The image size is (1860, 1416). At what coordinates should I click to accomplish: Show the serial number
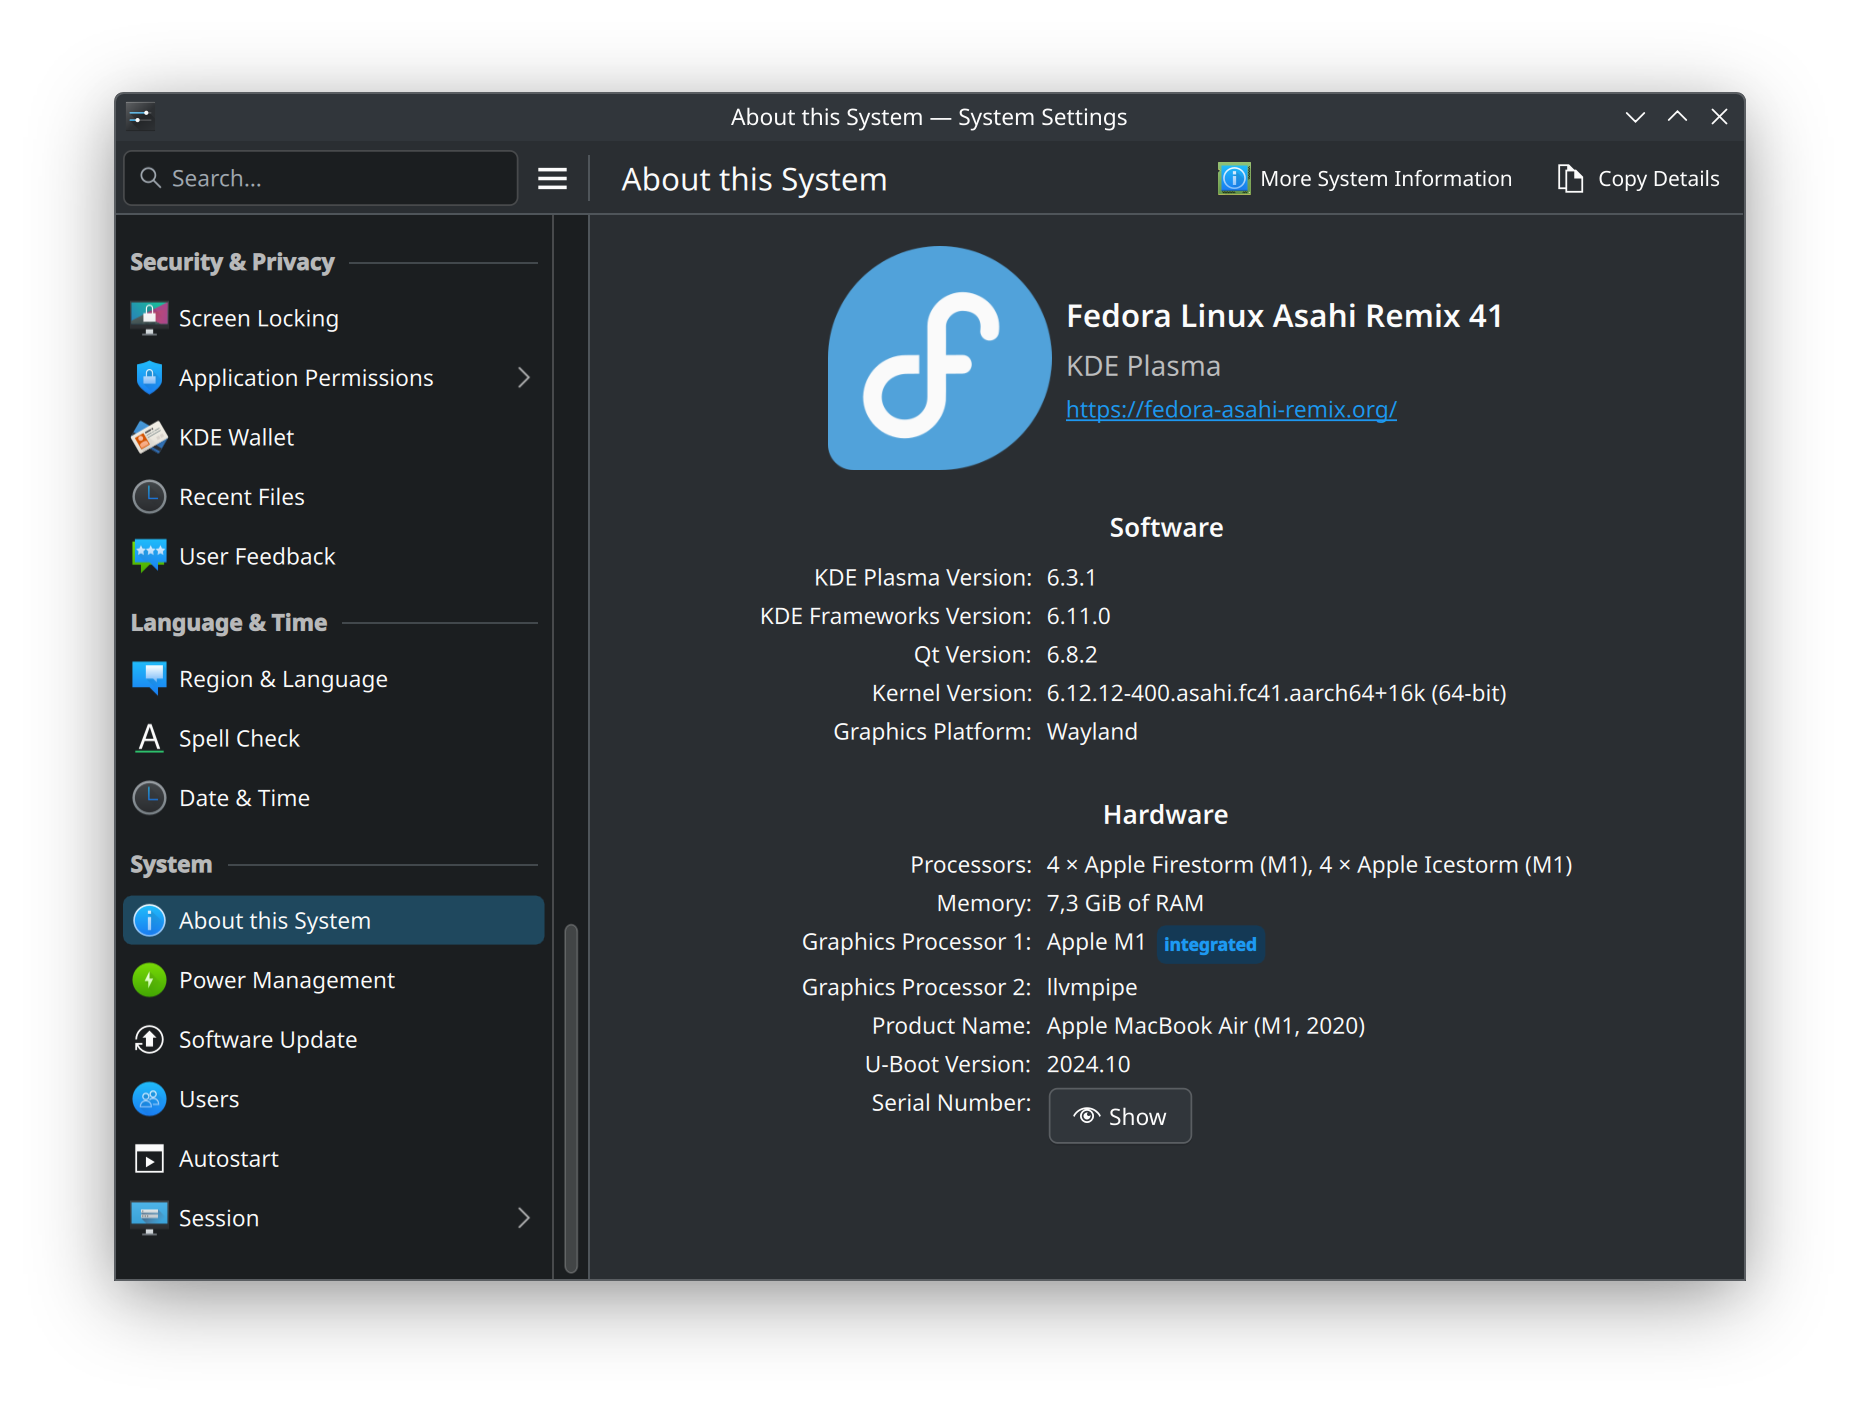pyautogui.click(x=1120, y=1116)
